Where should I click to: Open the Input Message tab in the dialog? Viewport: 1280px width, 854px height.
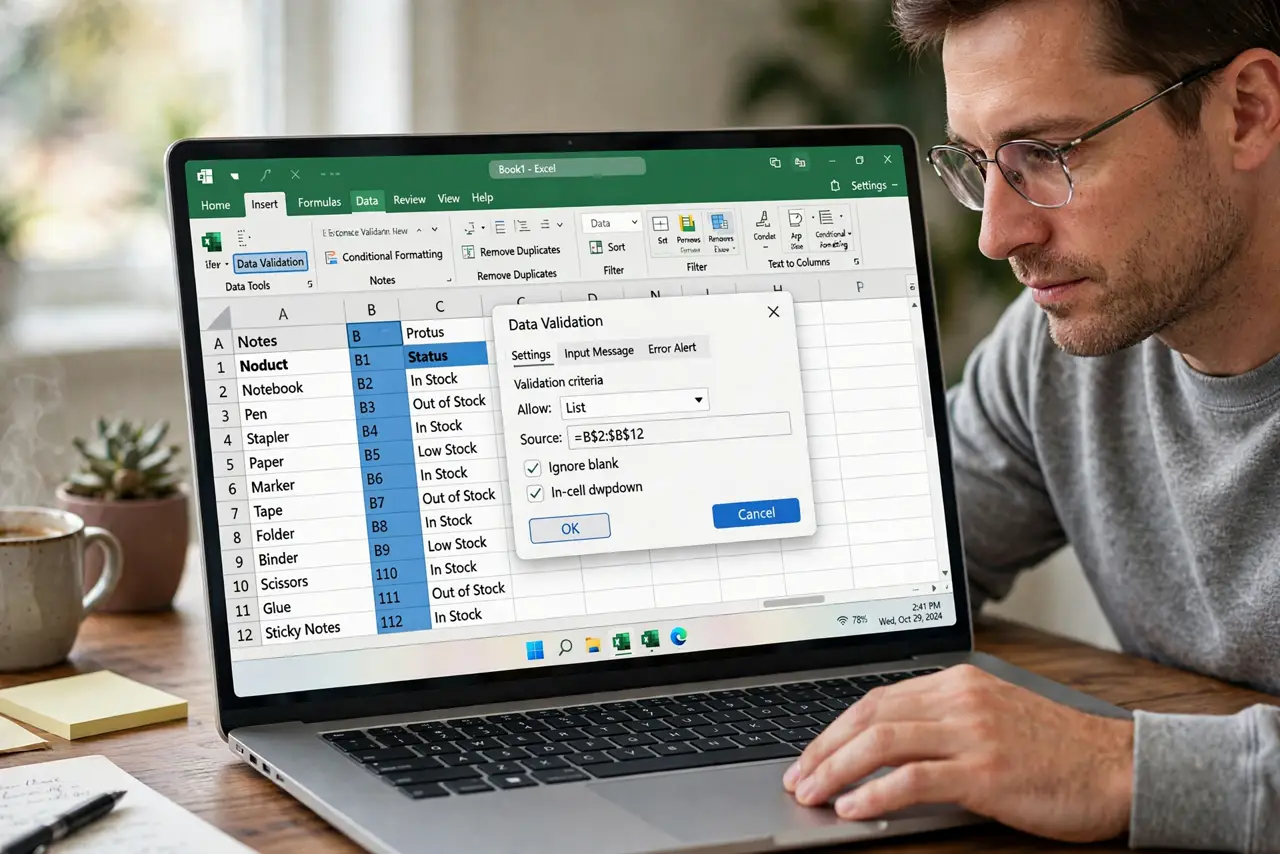(x=599, y=352)
